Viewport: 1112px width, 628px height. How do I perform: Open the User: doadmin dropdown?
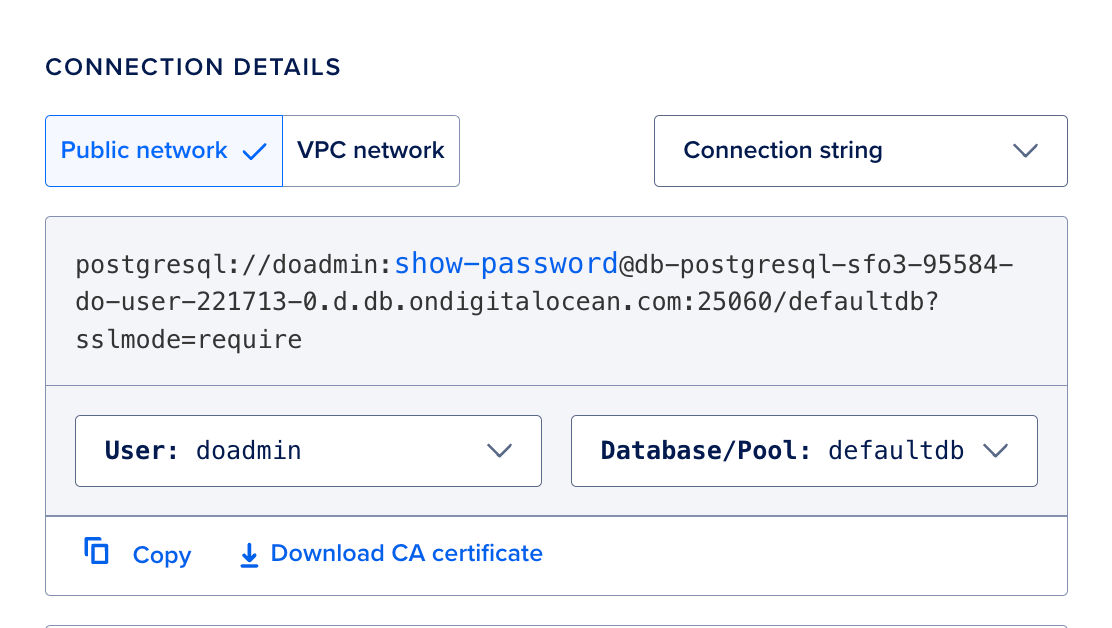(308, 450)
